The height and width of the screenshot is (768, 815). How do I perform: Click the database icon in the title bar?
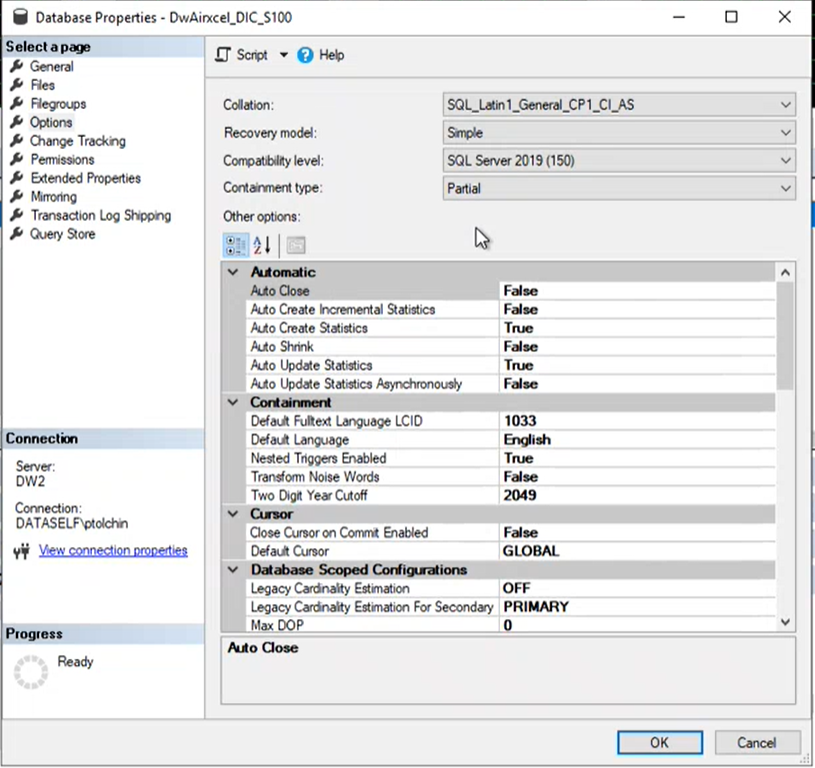20,17
